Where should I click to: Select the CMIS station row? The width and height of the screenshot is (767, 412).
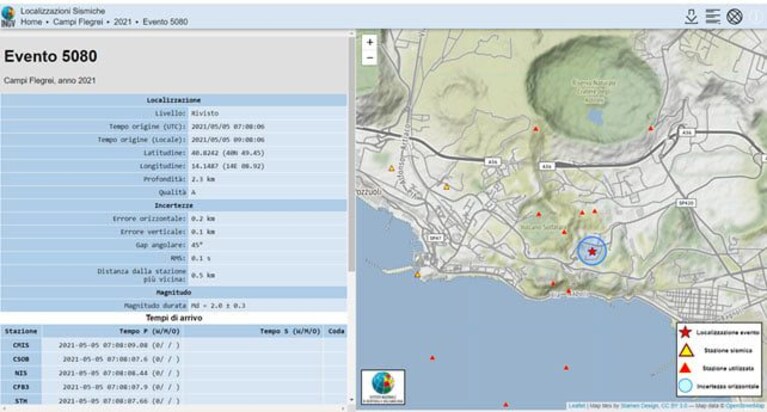coord(174,345)
